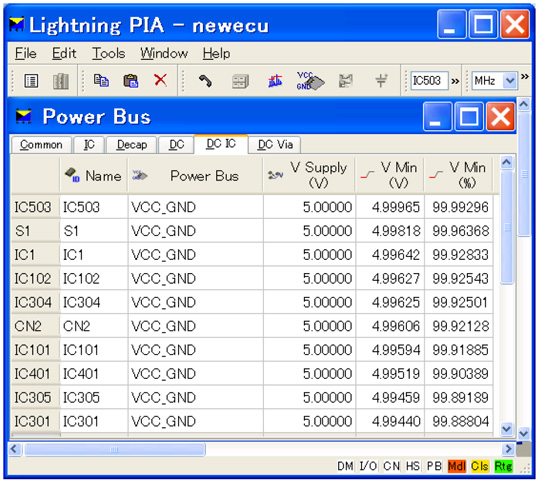
Task: Click the VCC GND power bus icon
Action: 310,81
